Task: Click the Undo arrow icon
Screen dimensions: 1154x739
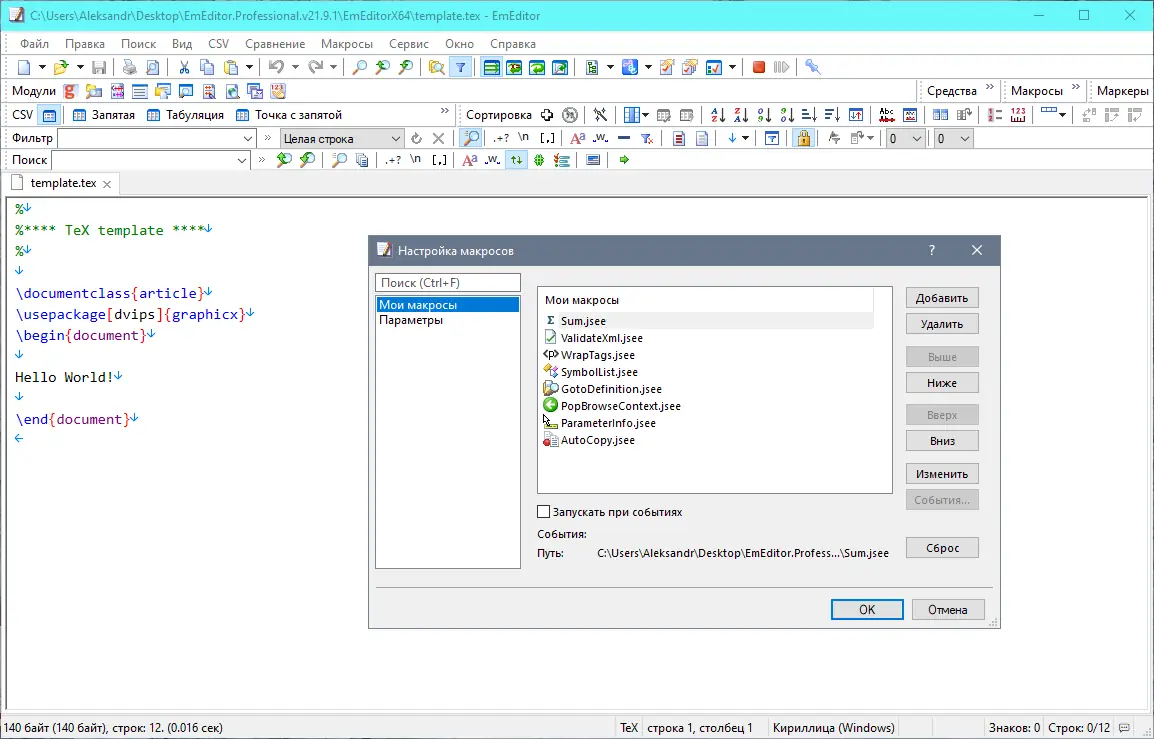Action: (x=276, y=68)
